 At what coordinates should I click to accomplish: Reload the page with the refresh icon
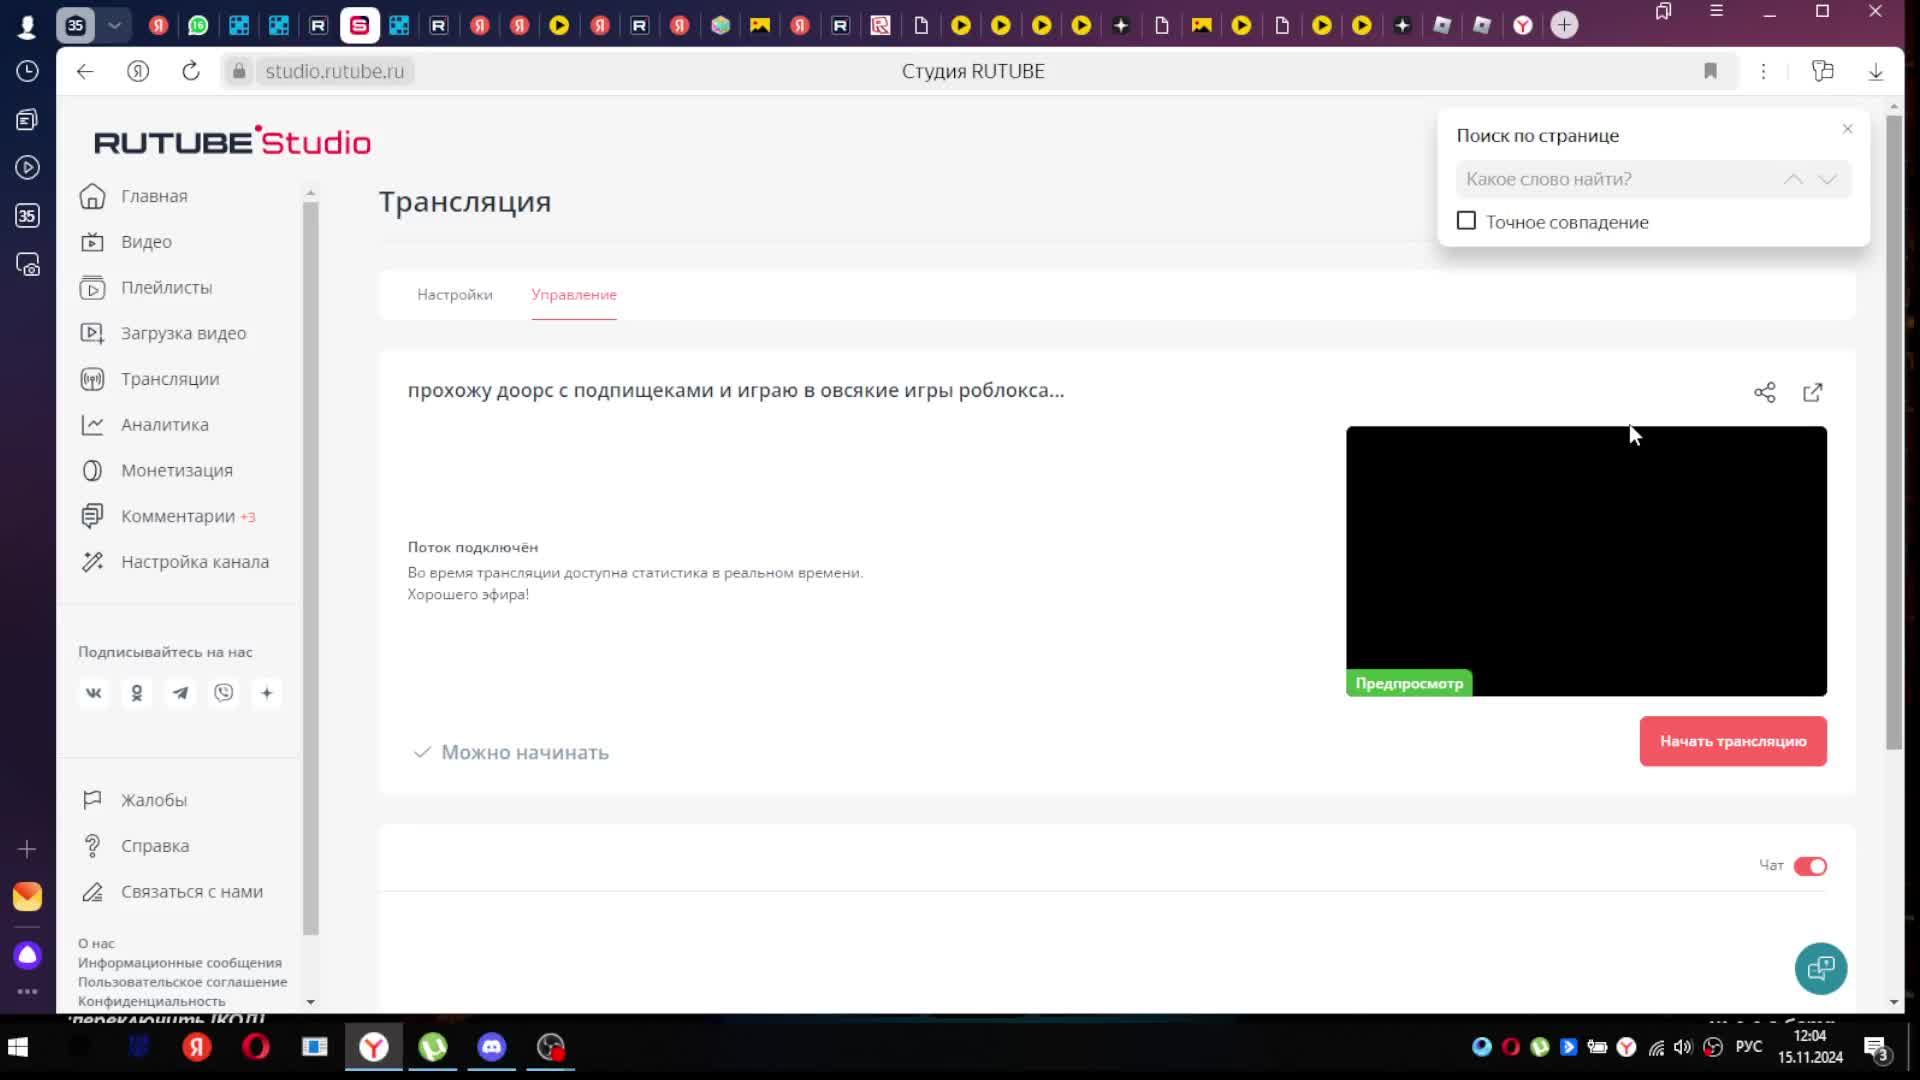[191, 71]
